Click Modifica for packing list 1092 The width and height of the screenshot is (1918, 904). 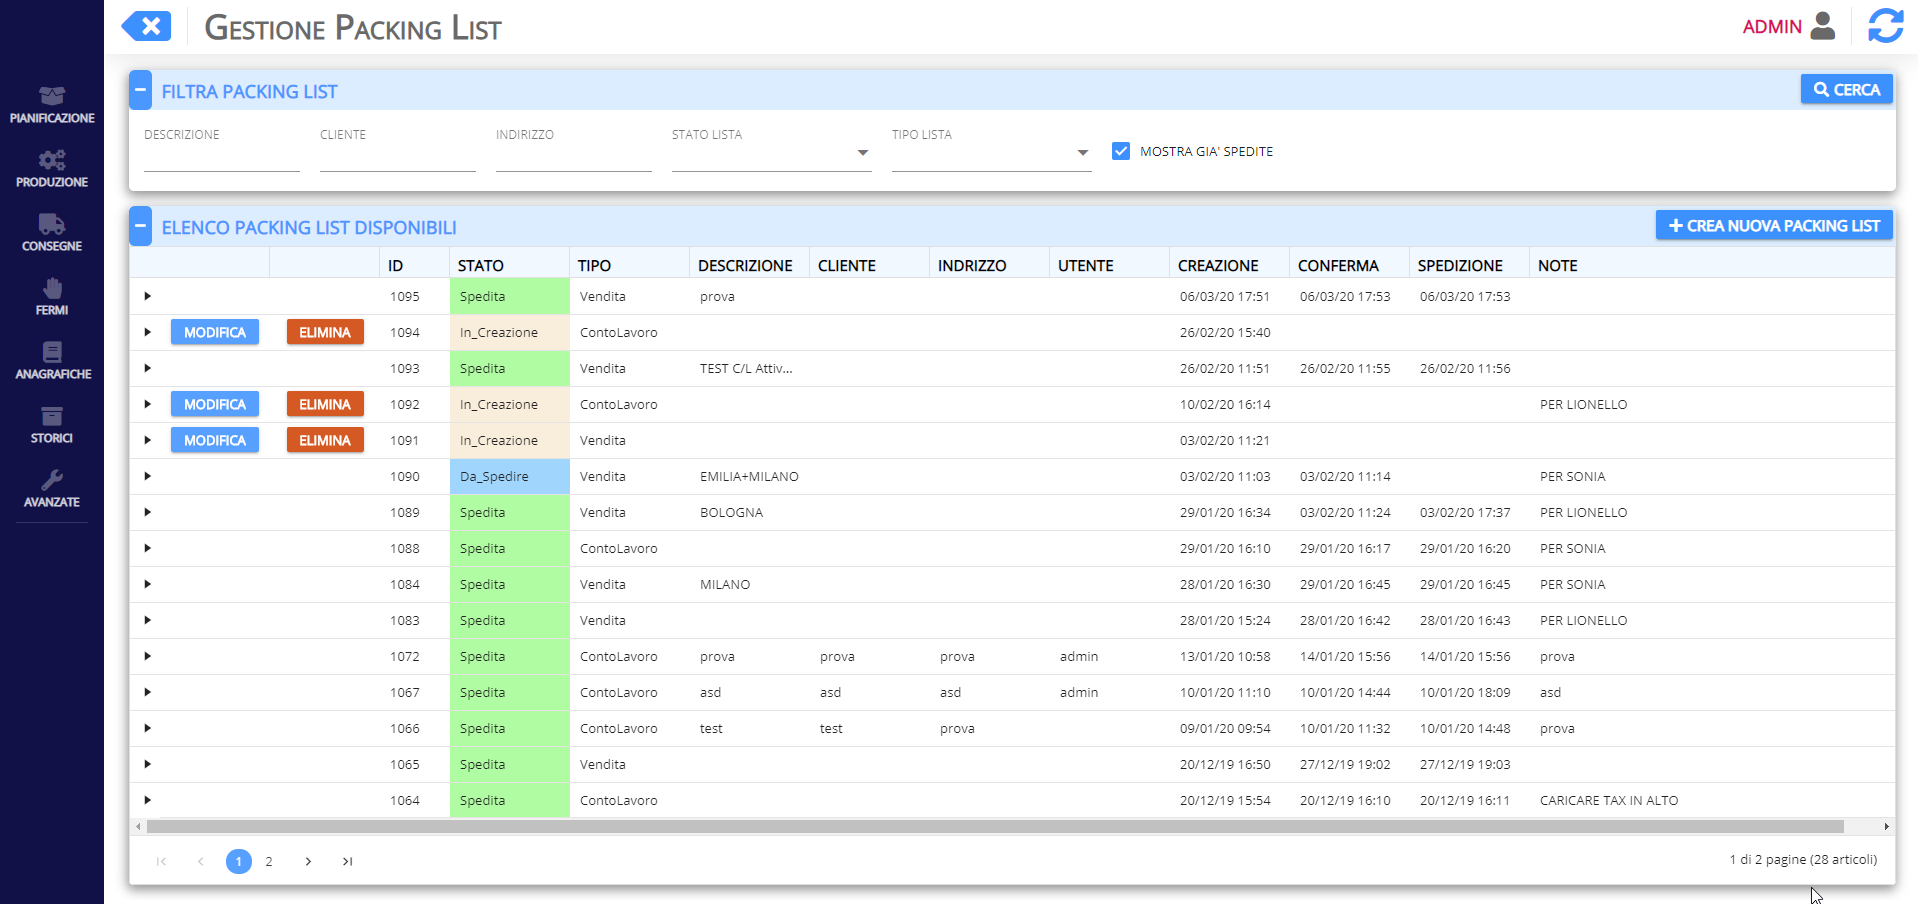click(215, 404)
